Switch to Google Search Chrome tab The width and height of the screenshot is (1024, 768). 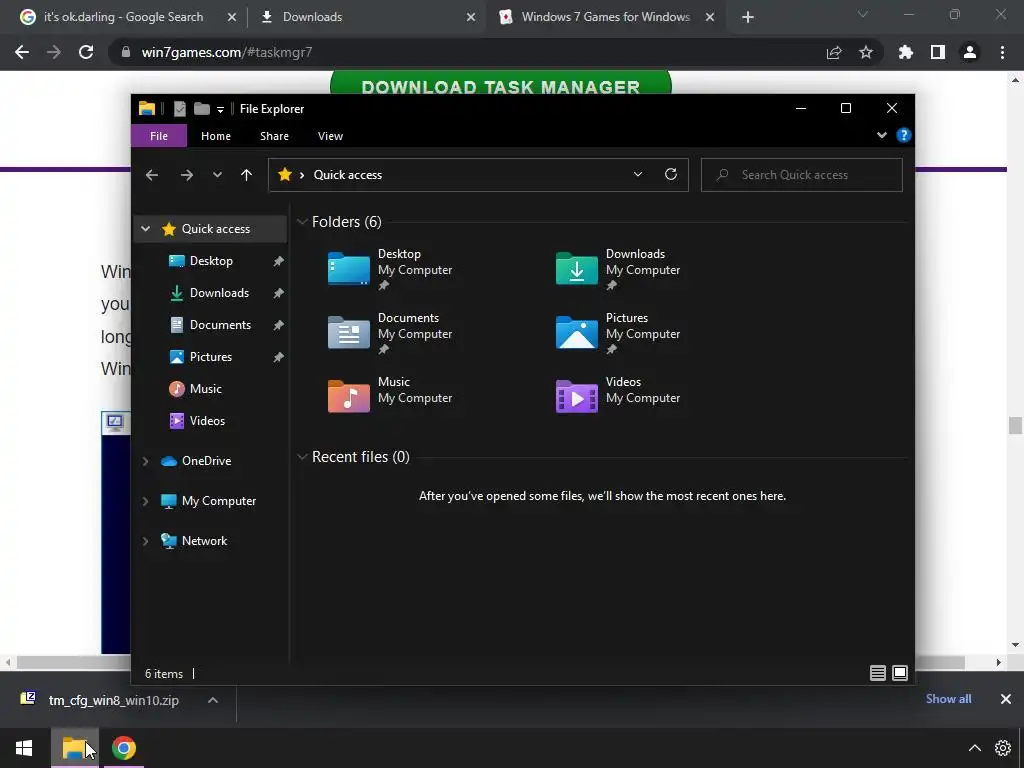tap(123, 17)
